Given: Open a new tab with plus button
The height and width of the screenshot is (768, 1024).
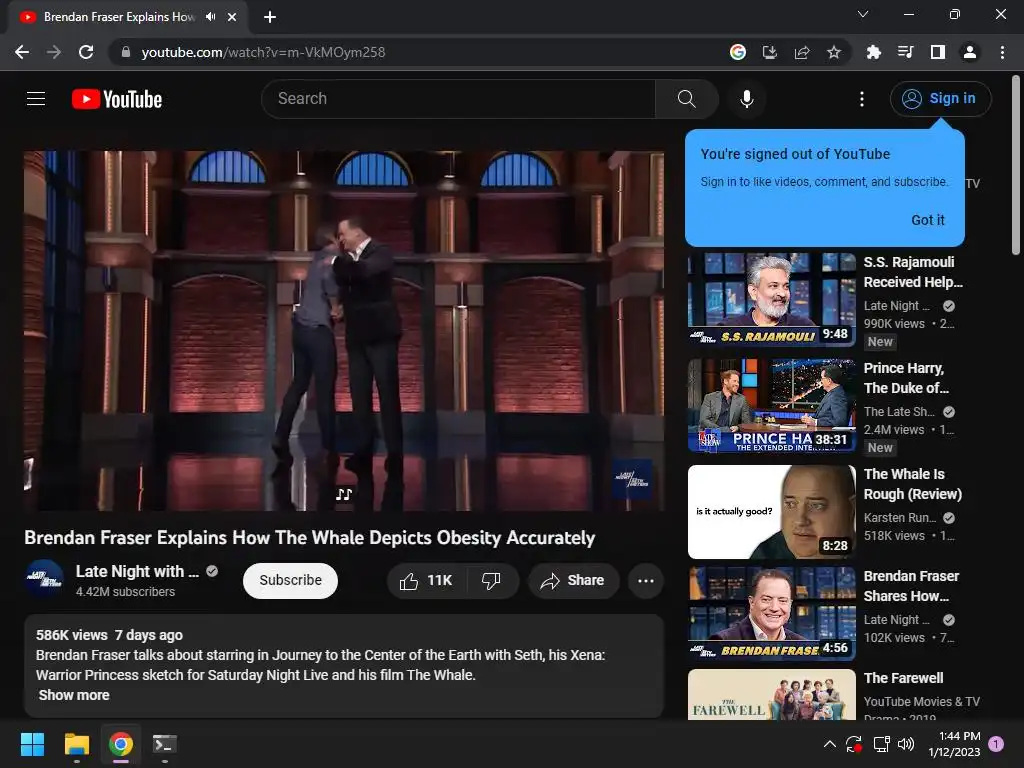Looking at the screenshot, I should coord(270,17).
